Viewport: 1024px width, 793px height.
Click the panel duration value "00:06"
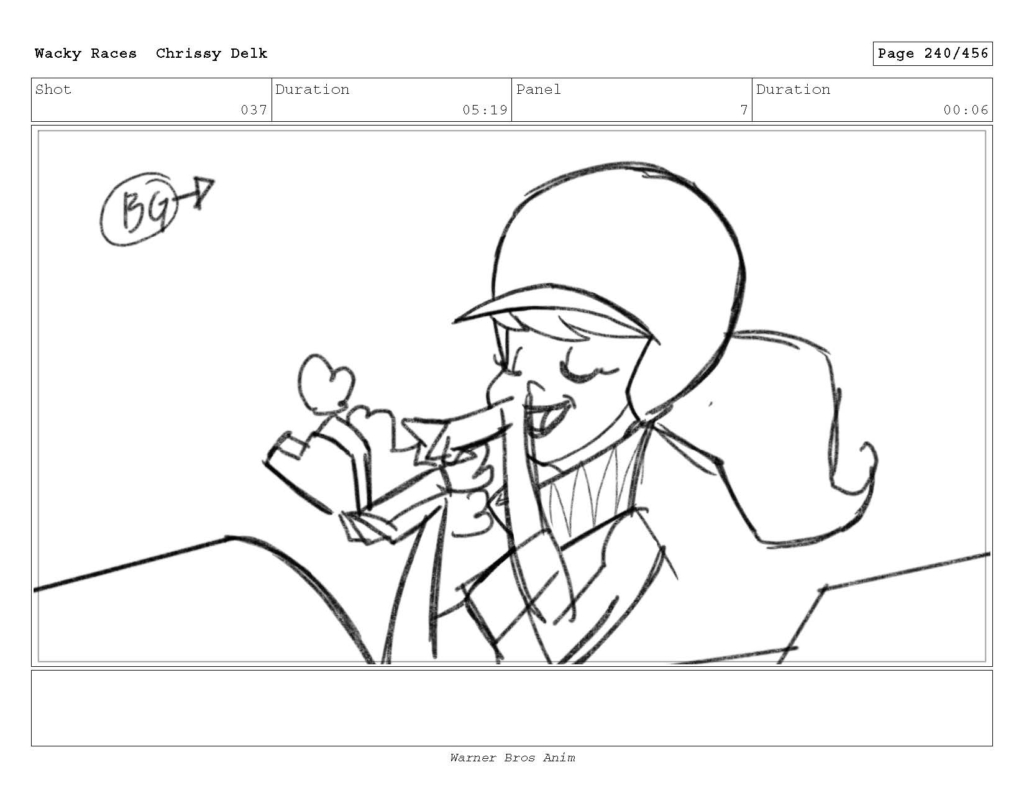point(965,110)
